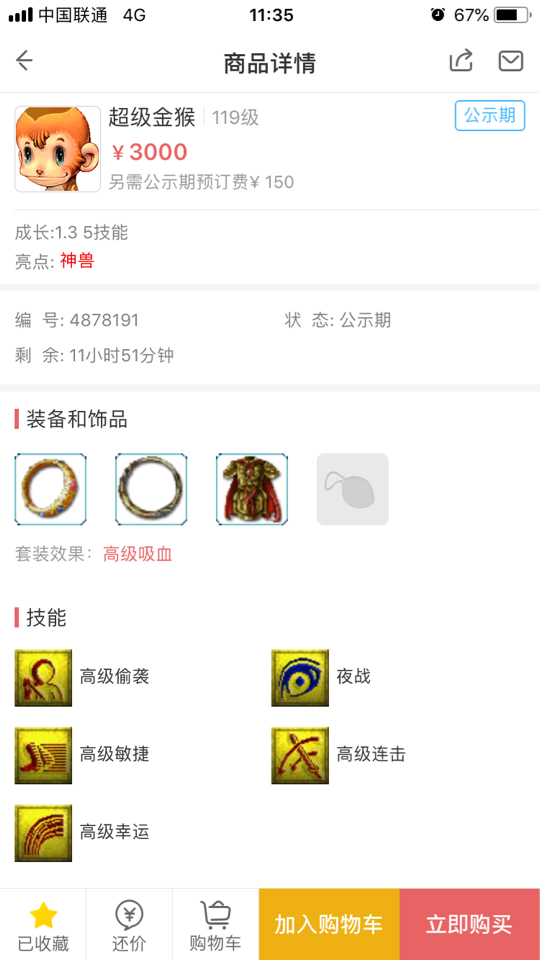Select the 高级敏捷 skill icon
The width and height of the screenshot is (540, 960).
coord(43,756)
